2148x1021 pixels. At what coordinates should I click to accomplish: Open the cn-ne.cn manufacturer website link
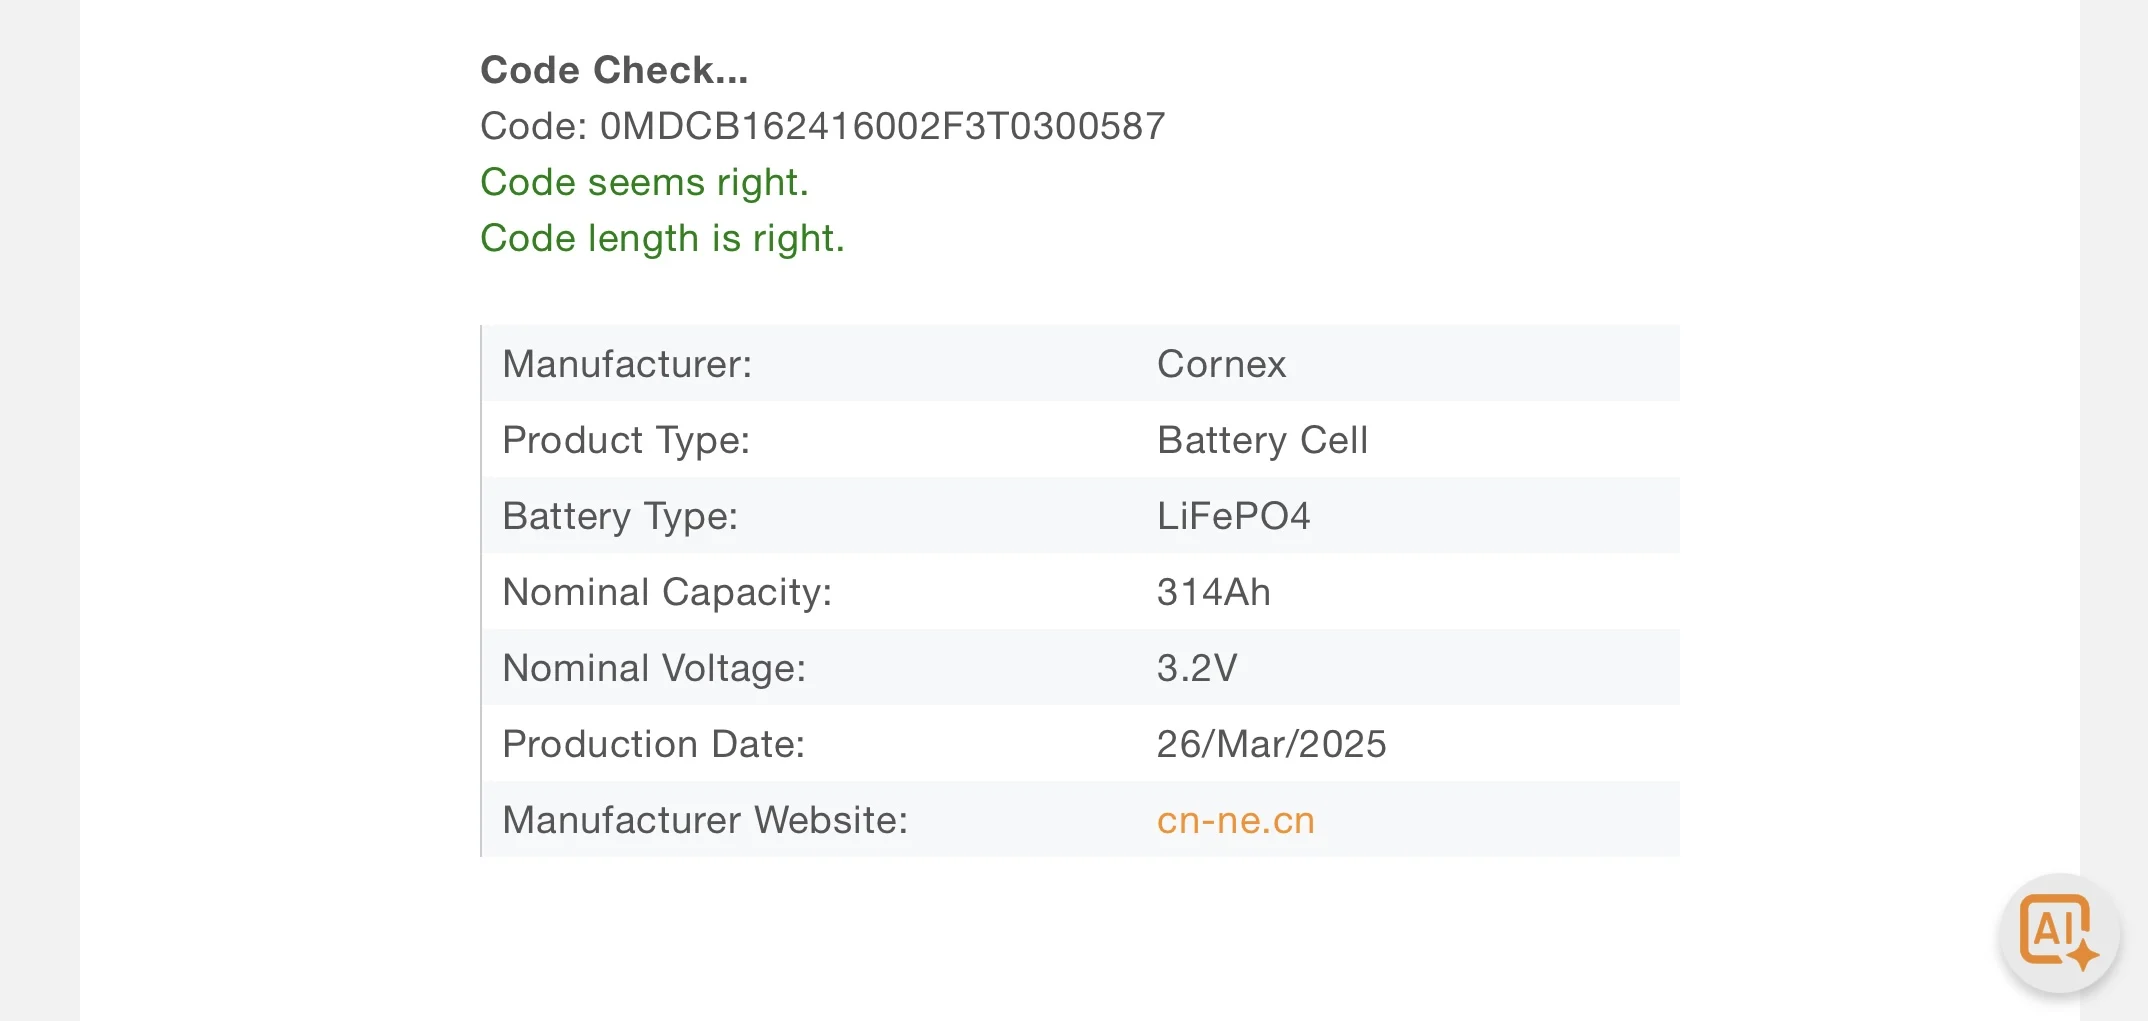click(x=1235, y=820)
